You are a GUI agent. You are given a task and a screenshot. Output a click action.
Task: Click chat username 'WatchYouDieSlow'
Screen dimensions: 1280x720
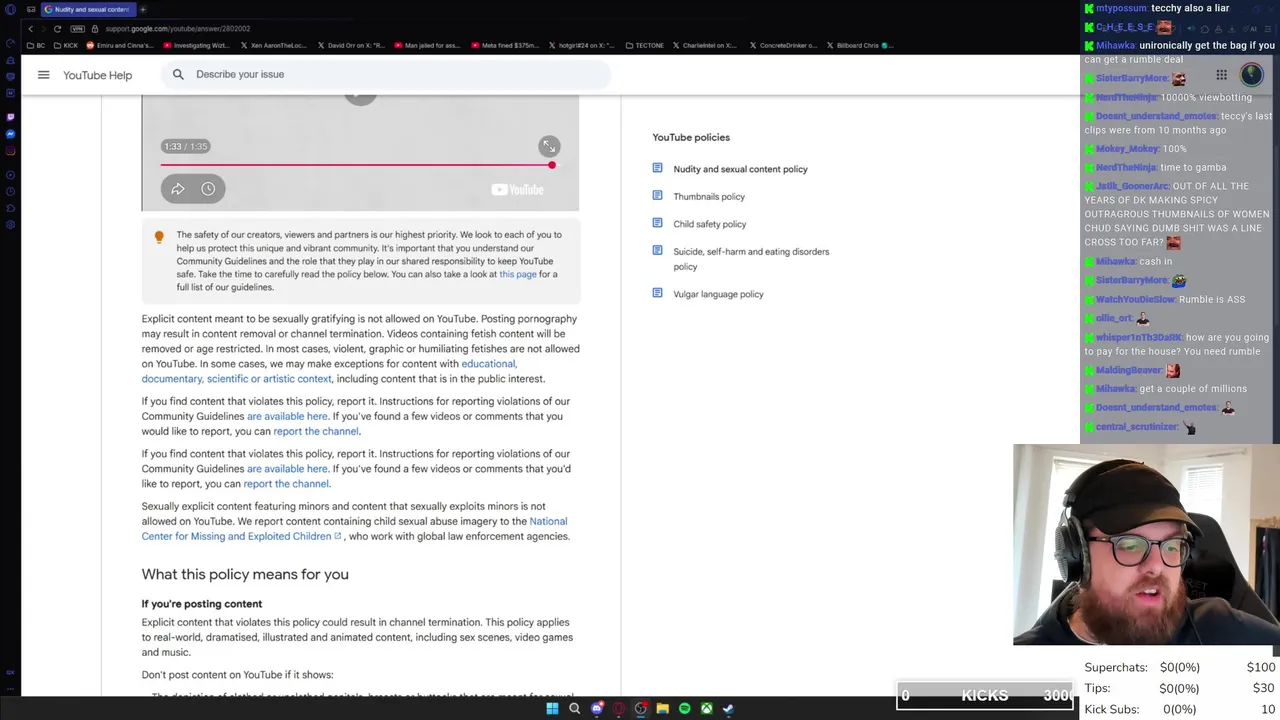[1135, 300]
